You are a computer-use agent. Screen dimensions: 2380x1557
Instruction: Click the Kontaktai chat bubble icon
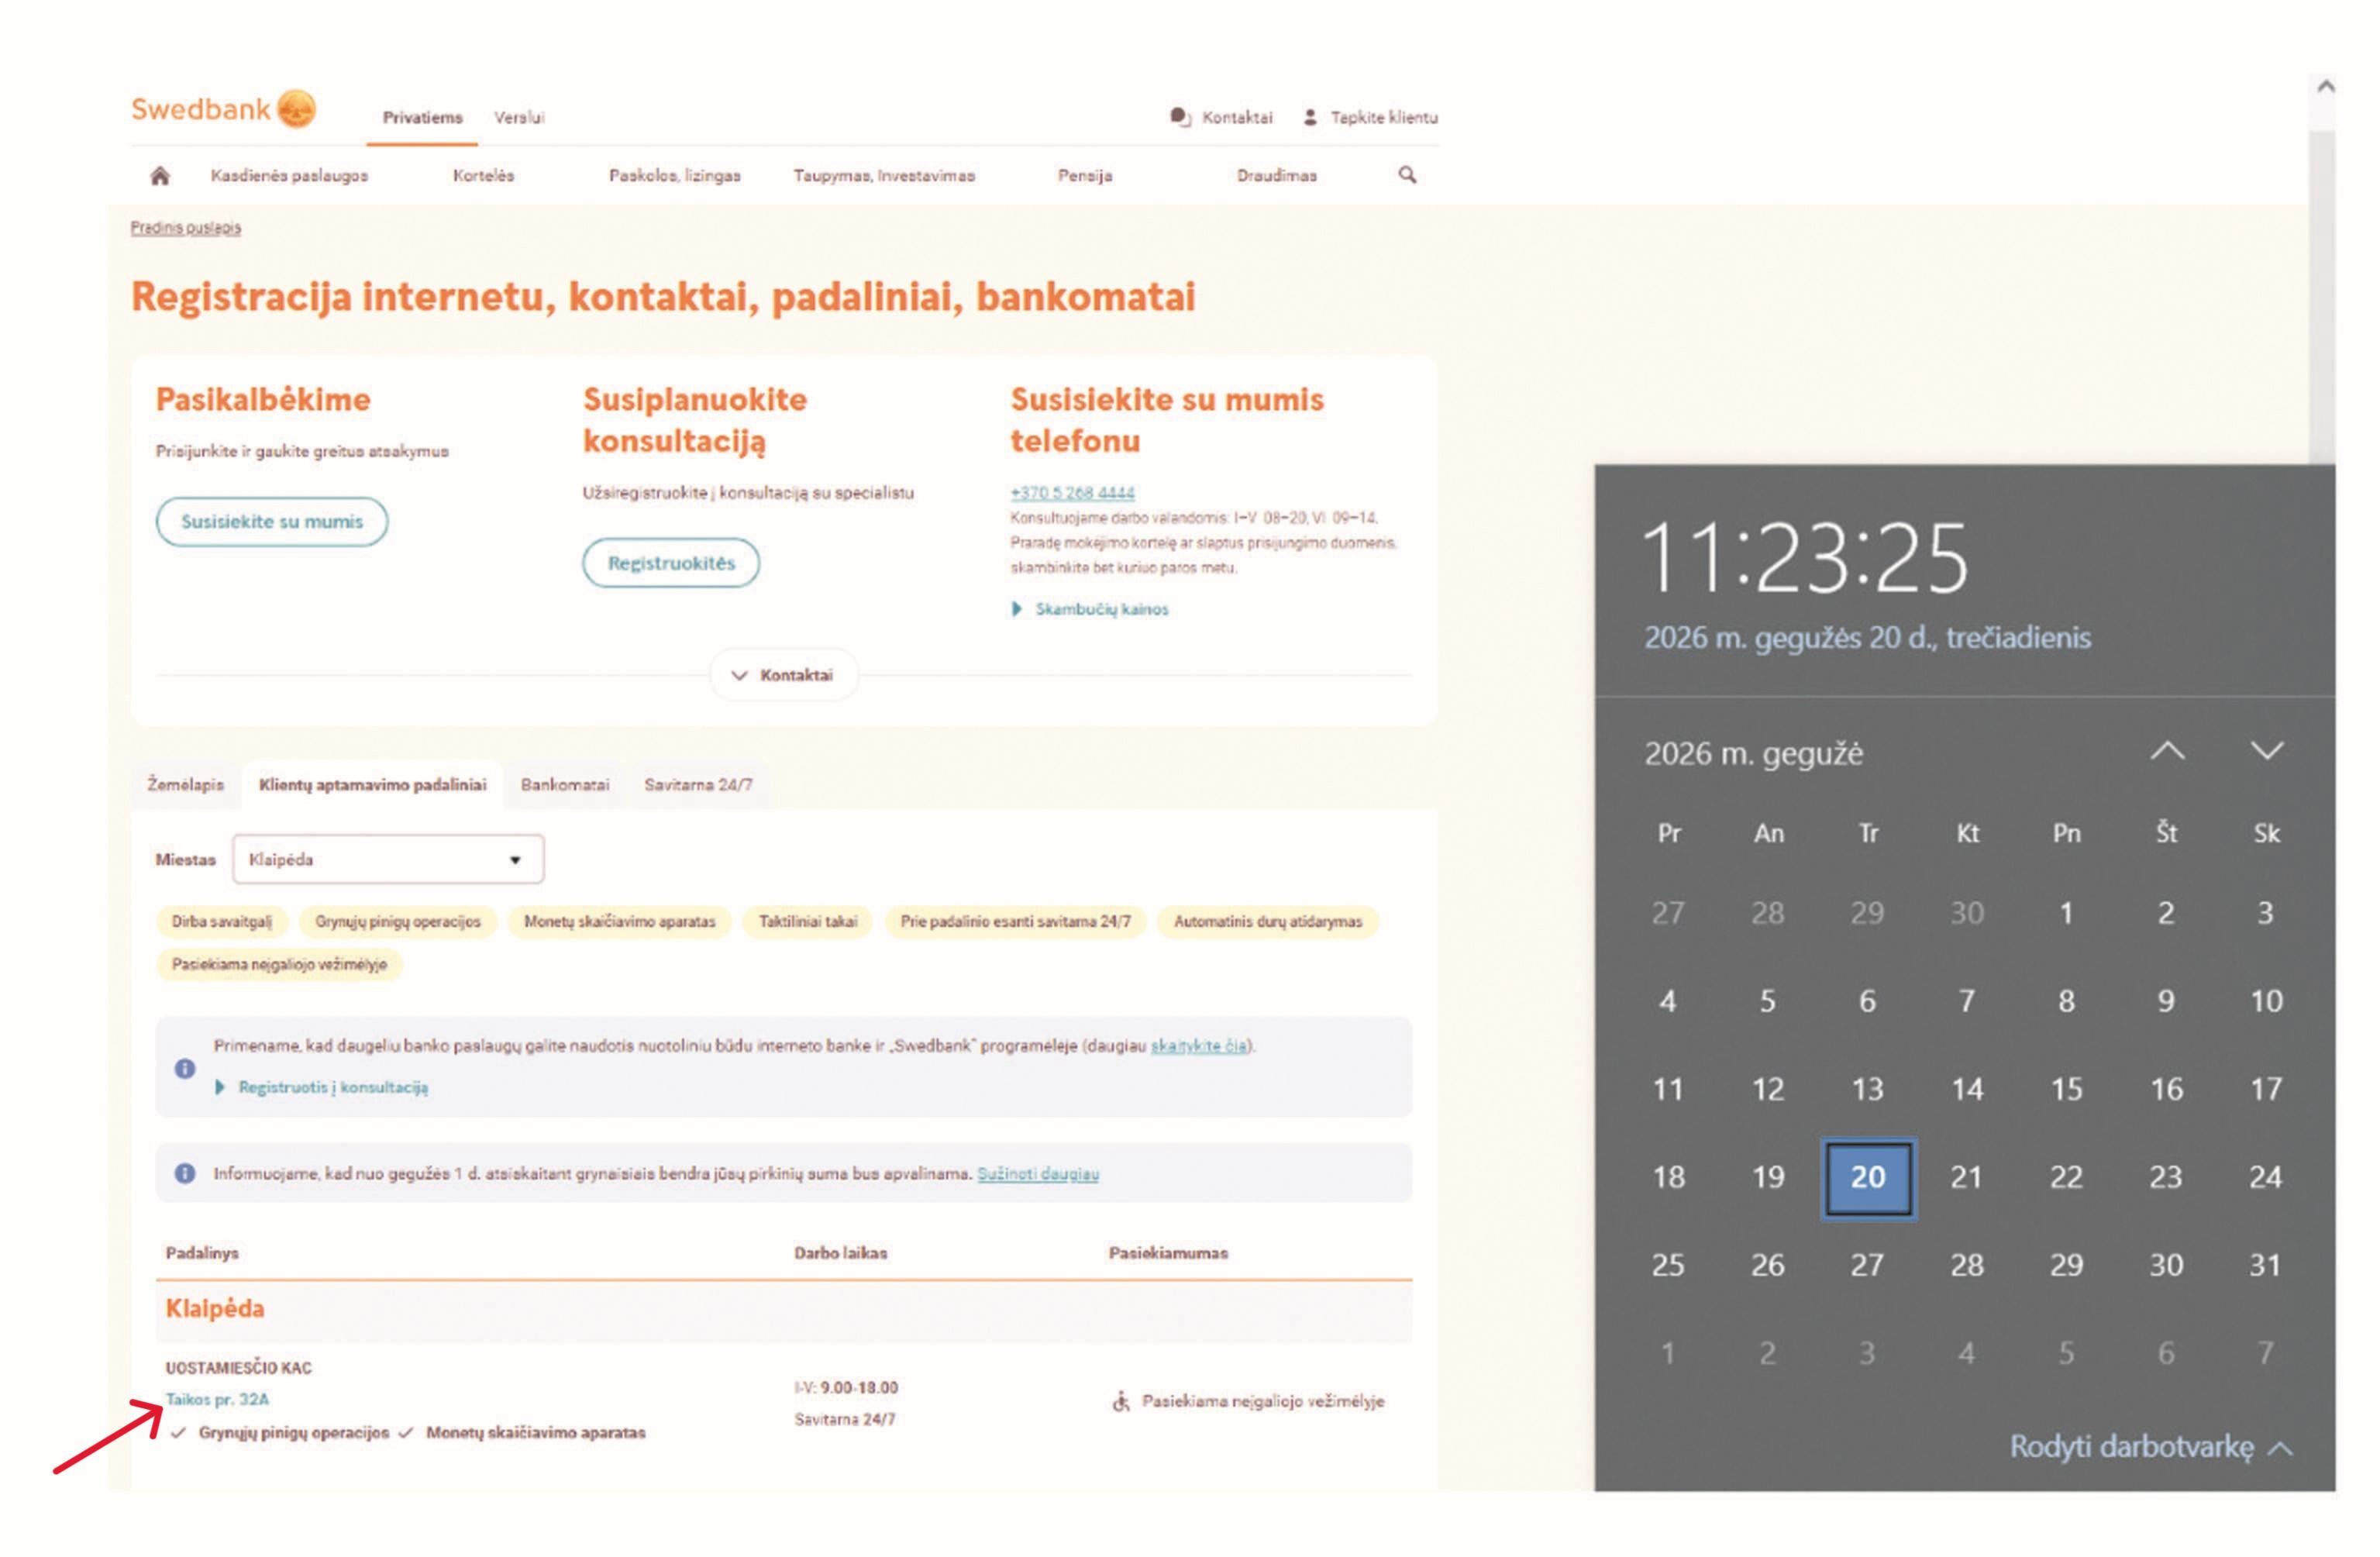pyautogui.click(x=1180, y=117)
